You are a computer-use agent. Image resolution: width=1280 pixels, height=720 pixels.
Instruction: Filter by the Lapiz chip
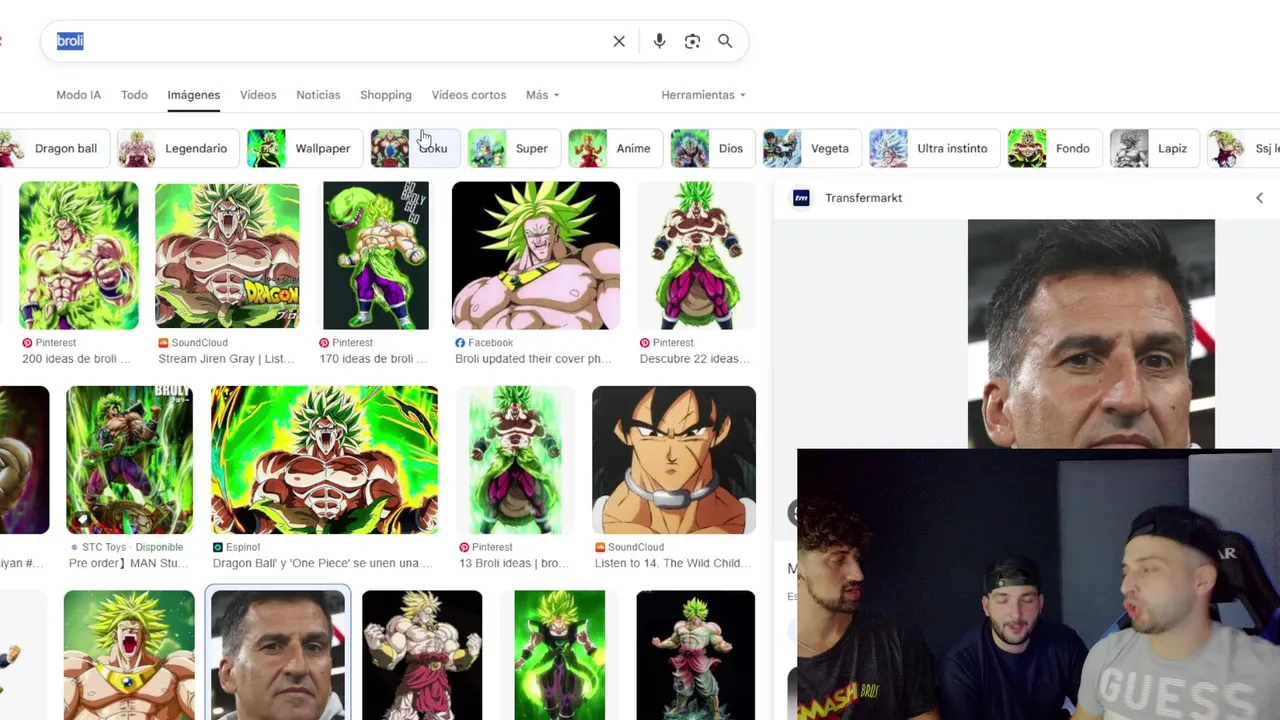point(1154,148)
